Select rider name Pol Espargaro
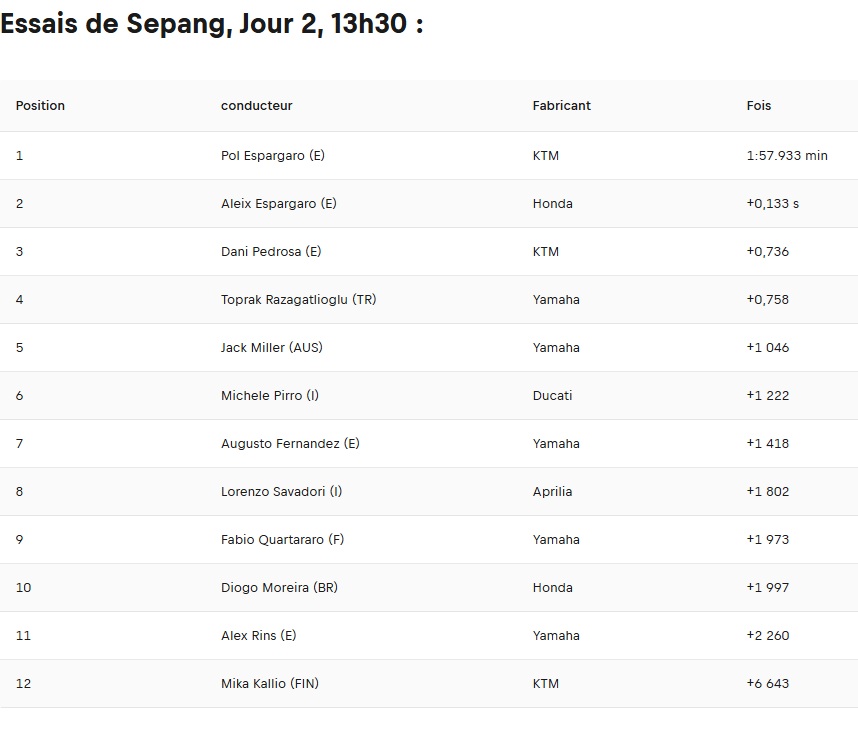Image resolution: width=858 pixels, height=729 pixels. click(x=273, y=156)
